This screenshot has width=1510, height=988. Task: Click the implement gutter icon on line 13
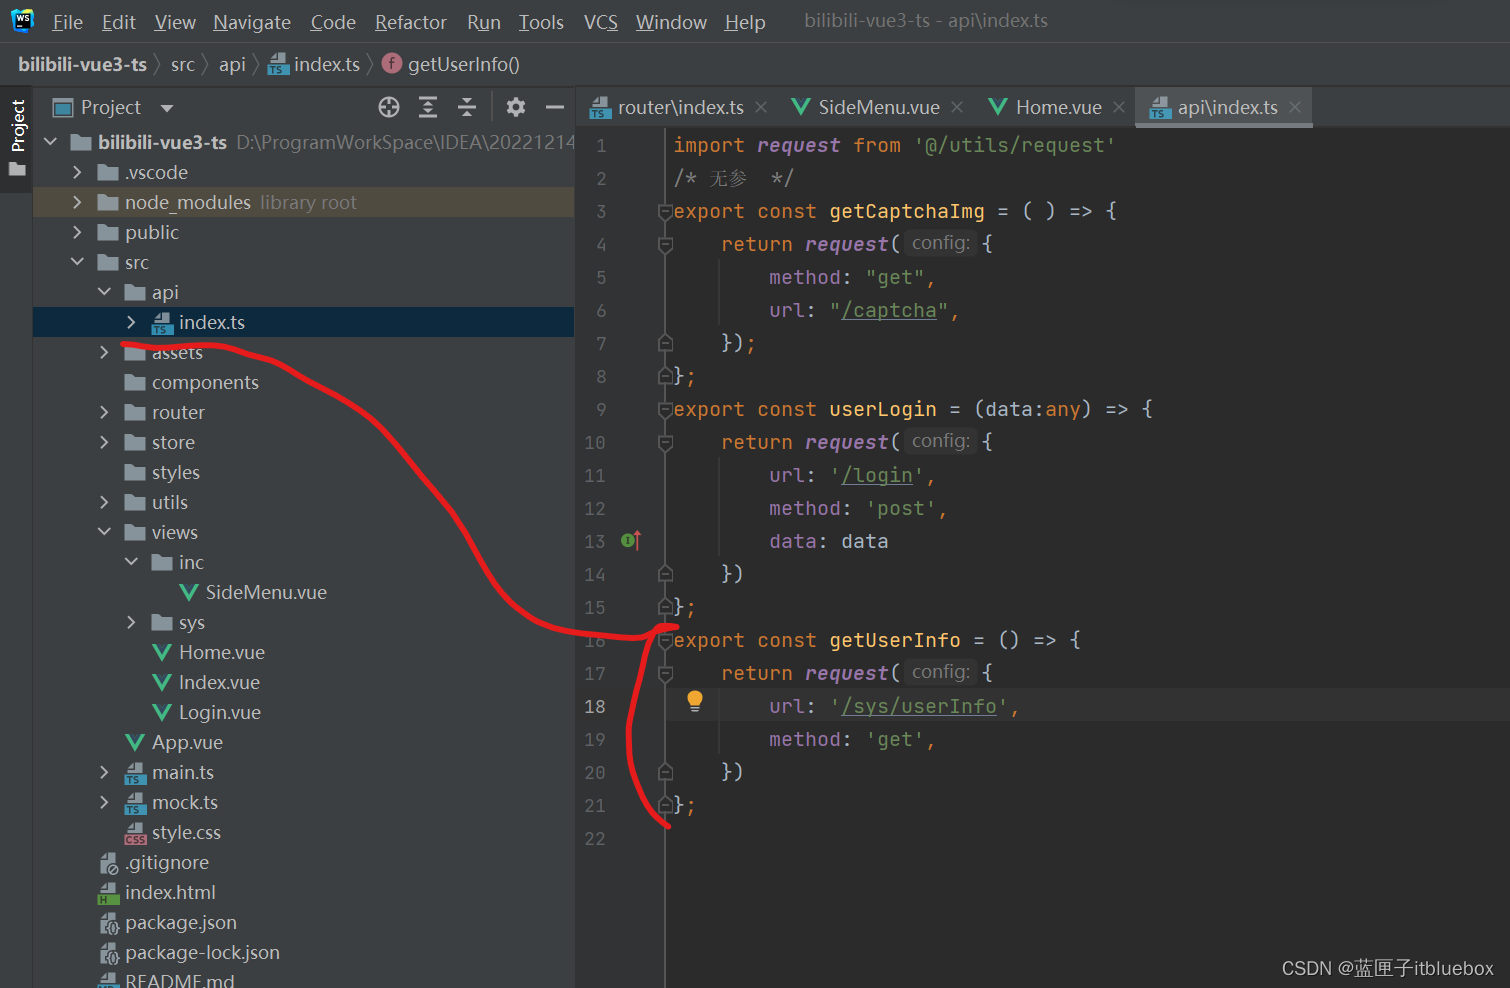pos(631,541)
